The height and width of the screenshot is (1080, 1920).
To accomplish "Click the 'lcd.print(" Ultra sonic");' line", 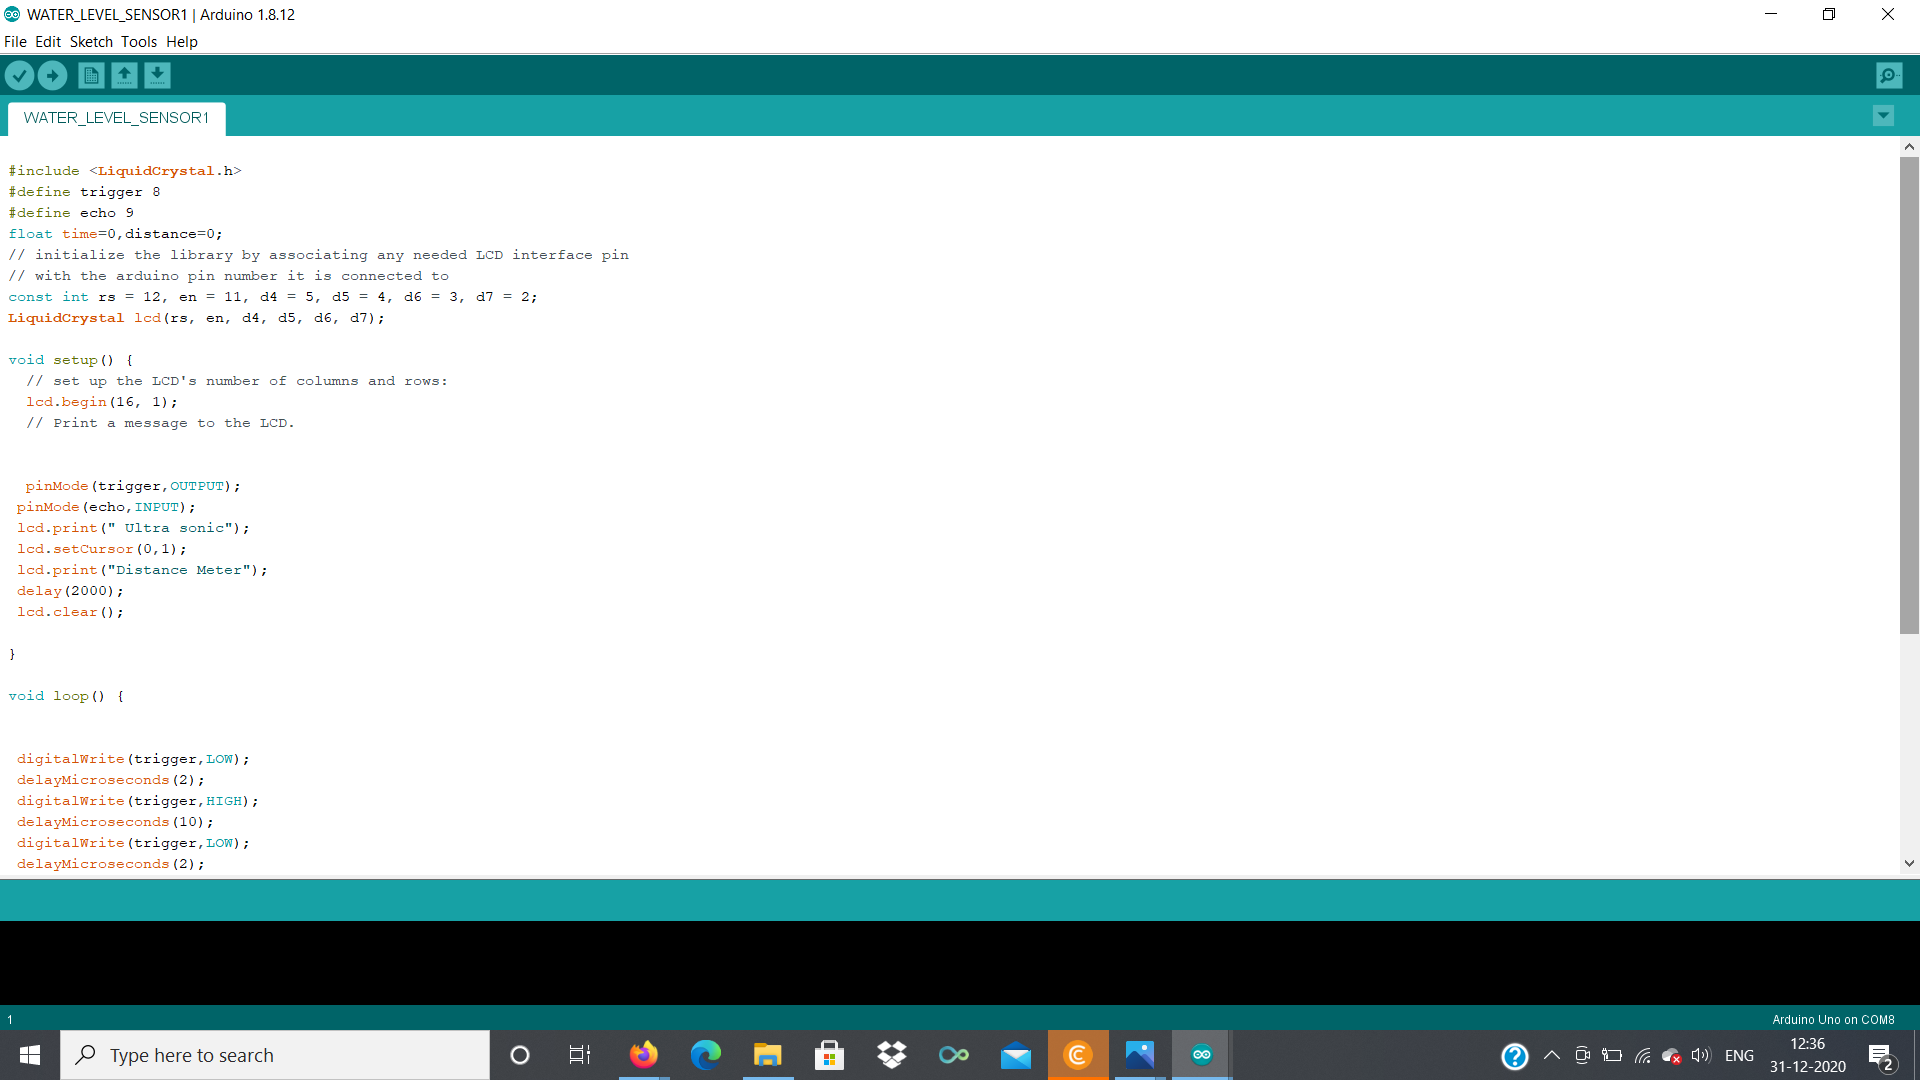I will click(133, 528).
